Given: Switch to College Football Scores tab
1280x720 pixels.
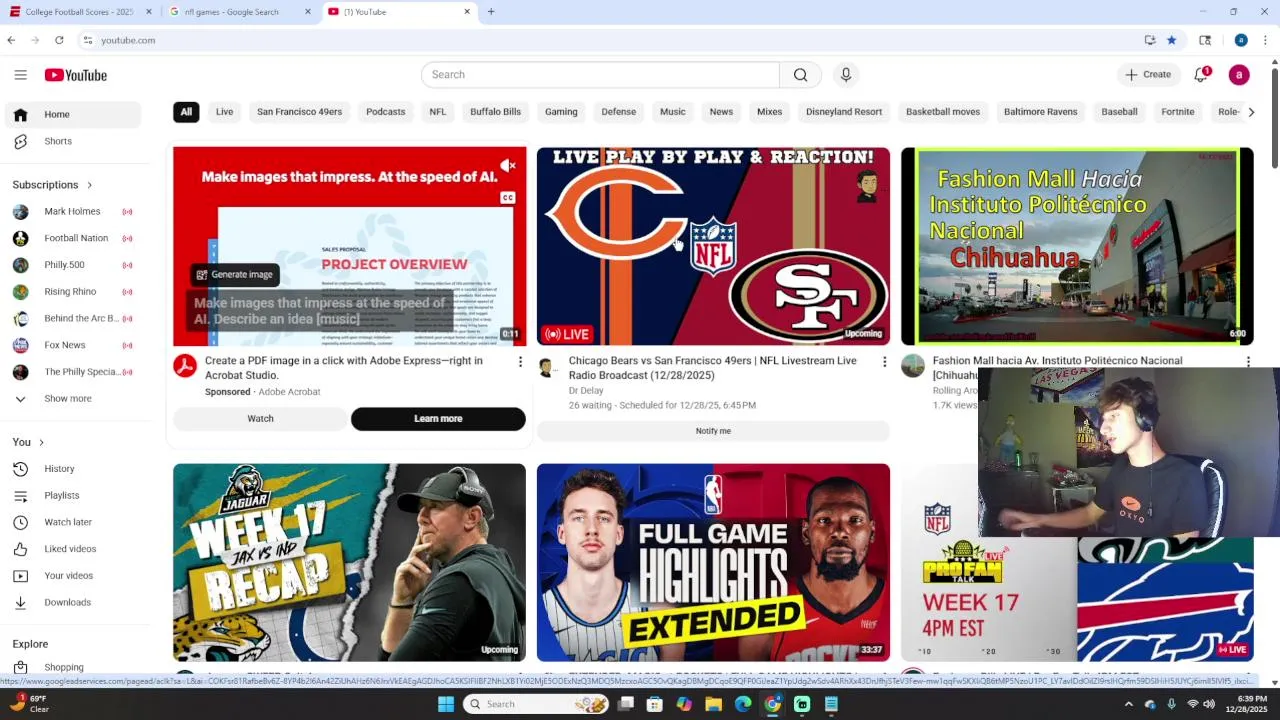Looking at the screenshot, I should coord(79,12).
